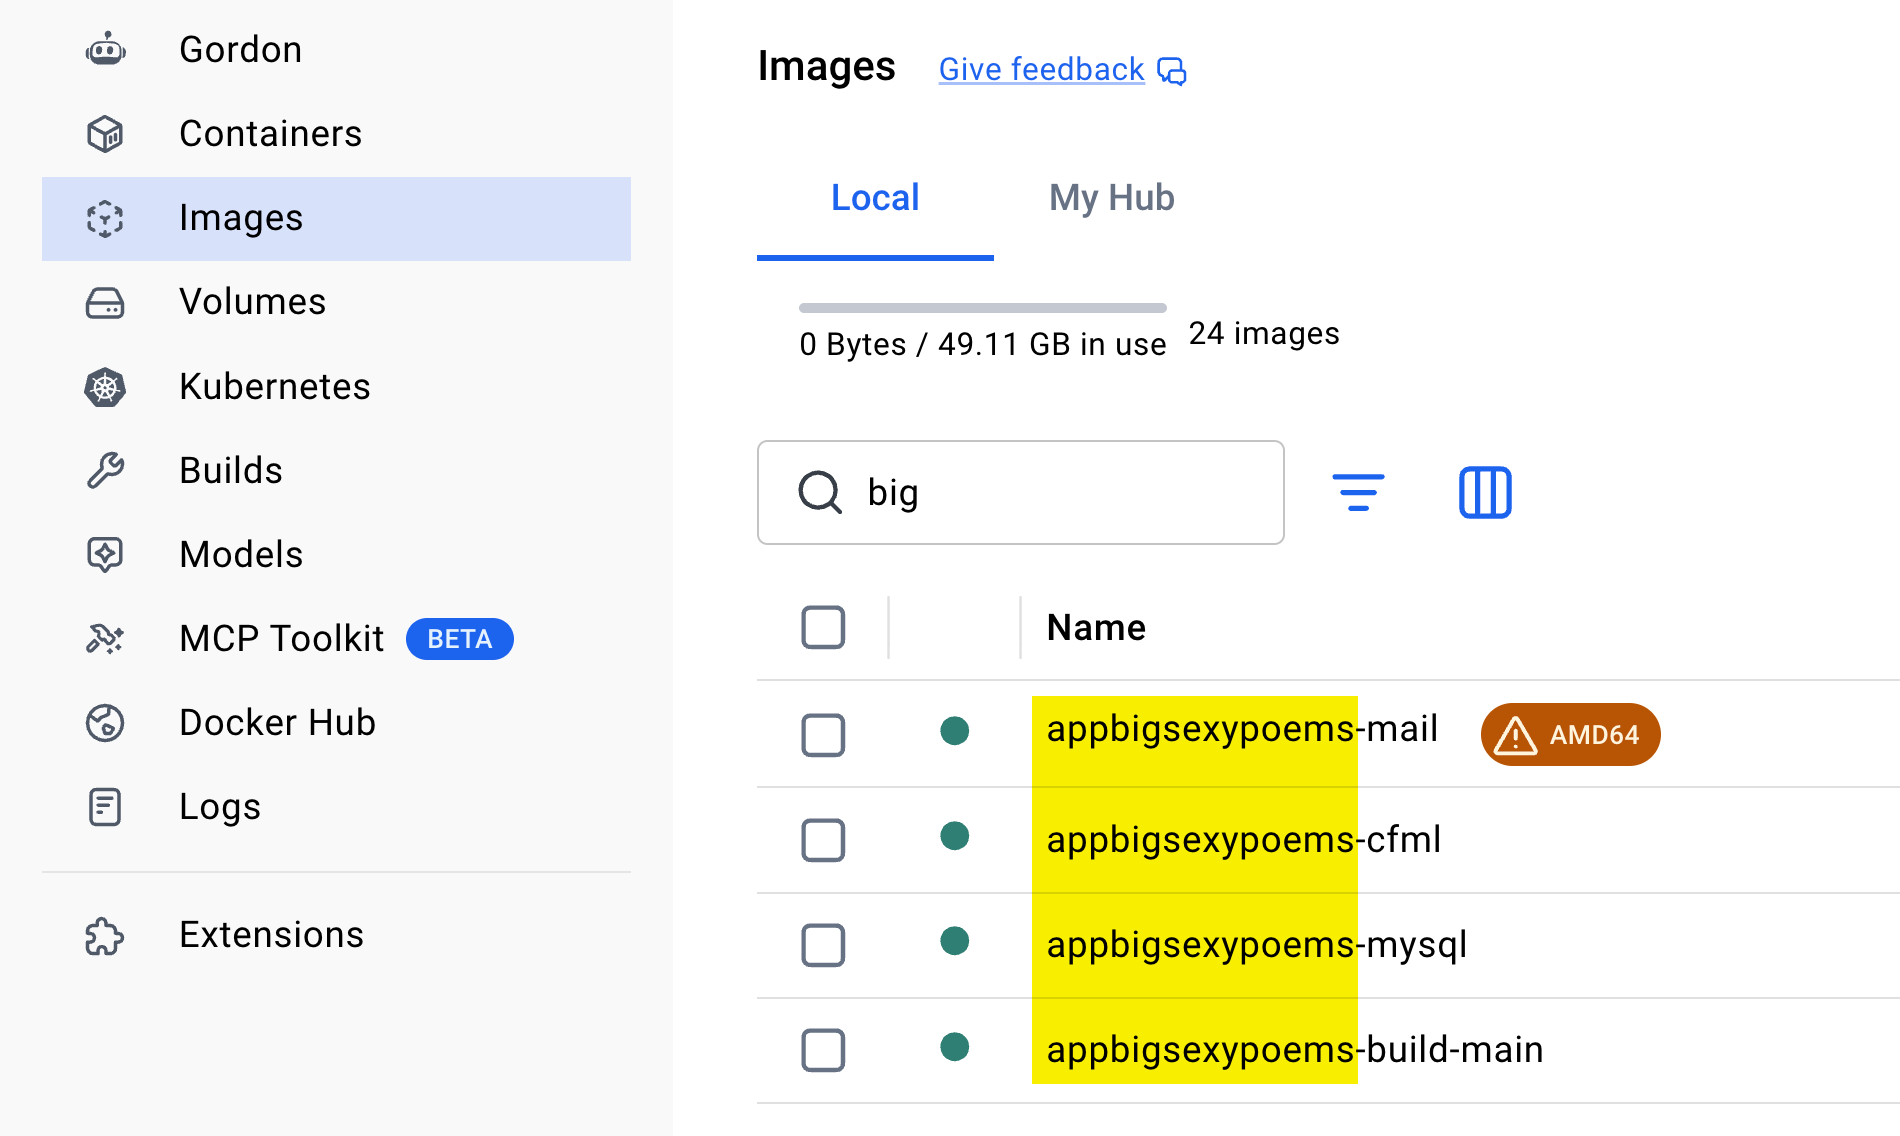The width and height of the screenshot is (1900, 1136).
Task: Click status dot for appbigsexypoems-mysql
Action: [x=955, y=941]
